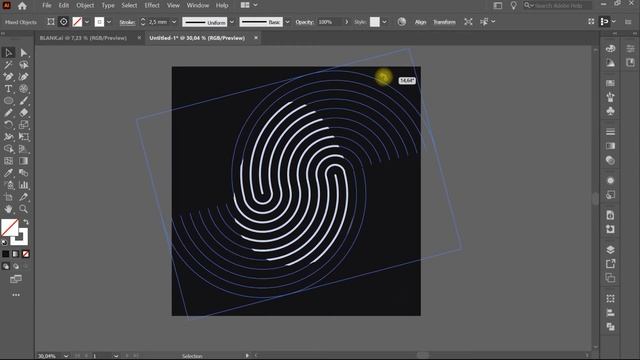
Task: Open the Object menu
Action: click(x=85, y=5)
